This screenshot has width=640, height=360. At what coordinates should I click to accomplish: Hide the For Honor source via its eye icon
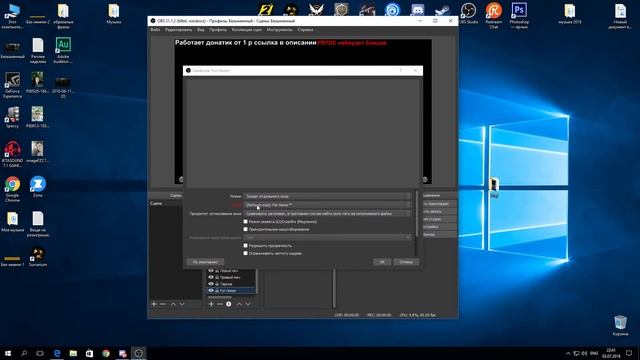click(211, 291)
